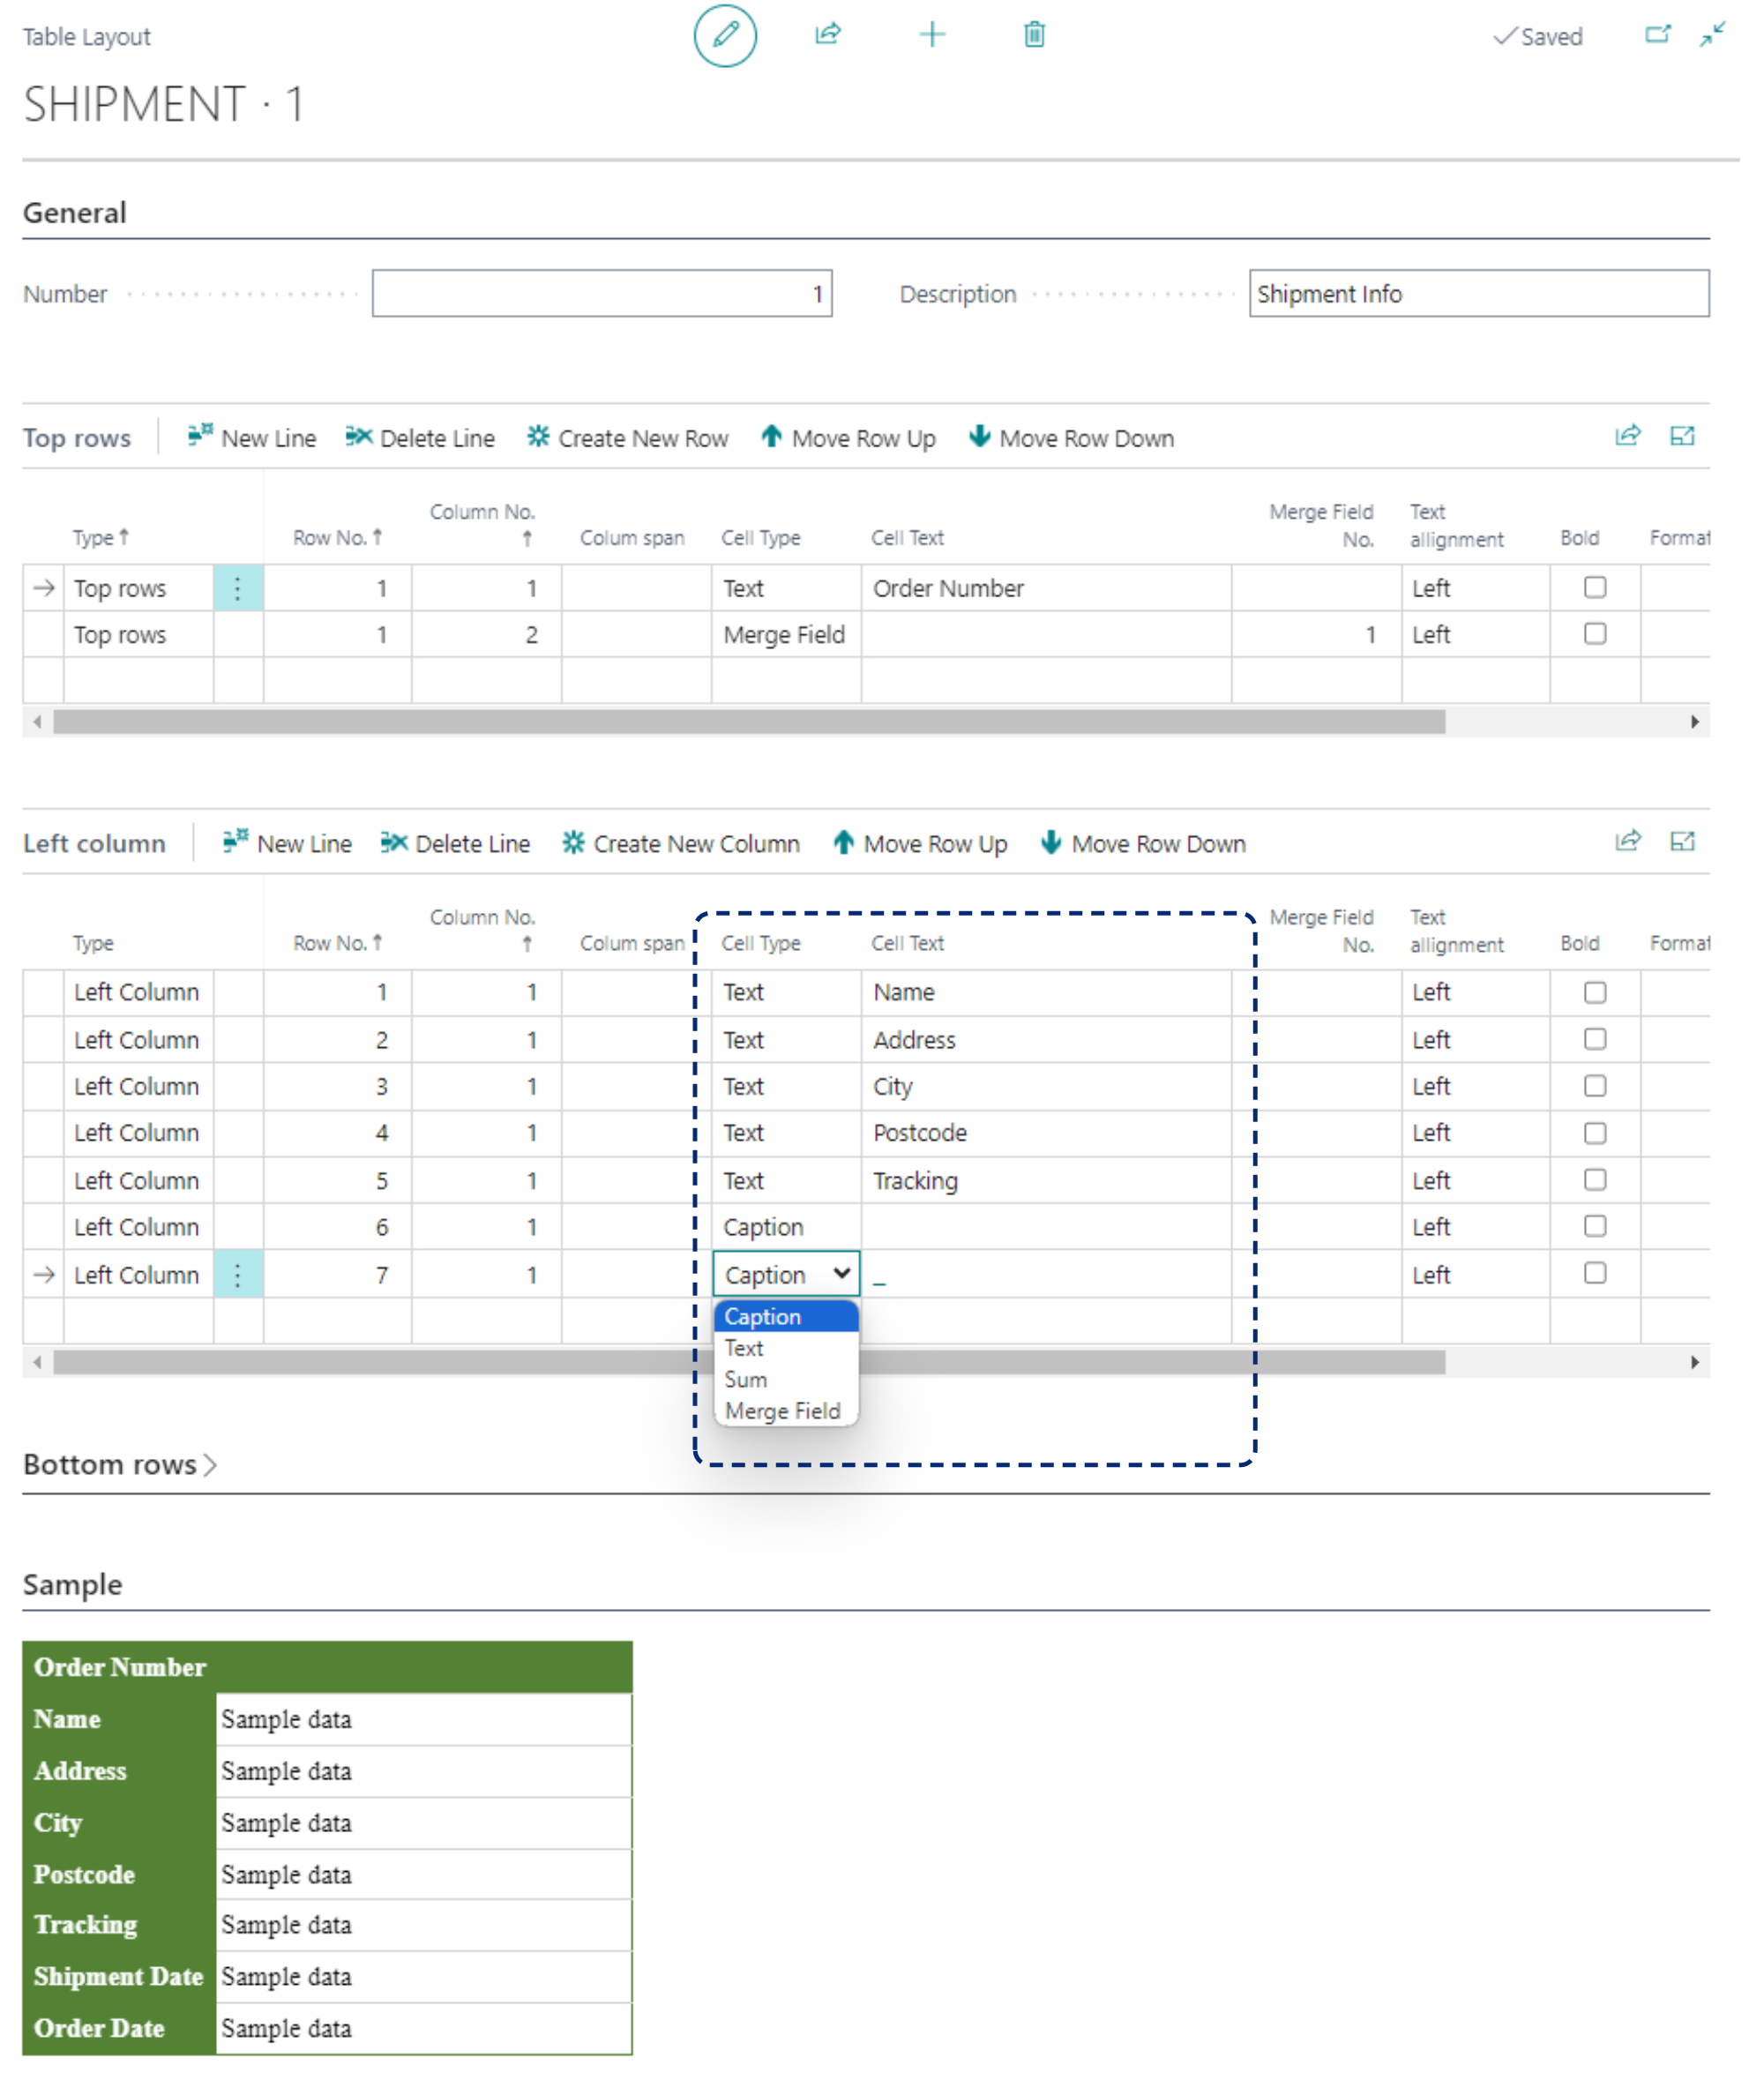
Task: Click the Left column section title
Action: click(94, 843)
